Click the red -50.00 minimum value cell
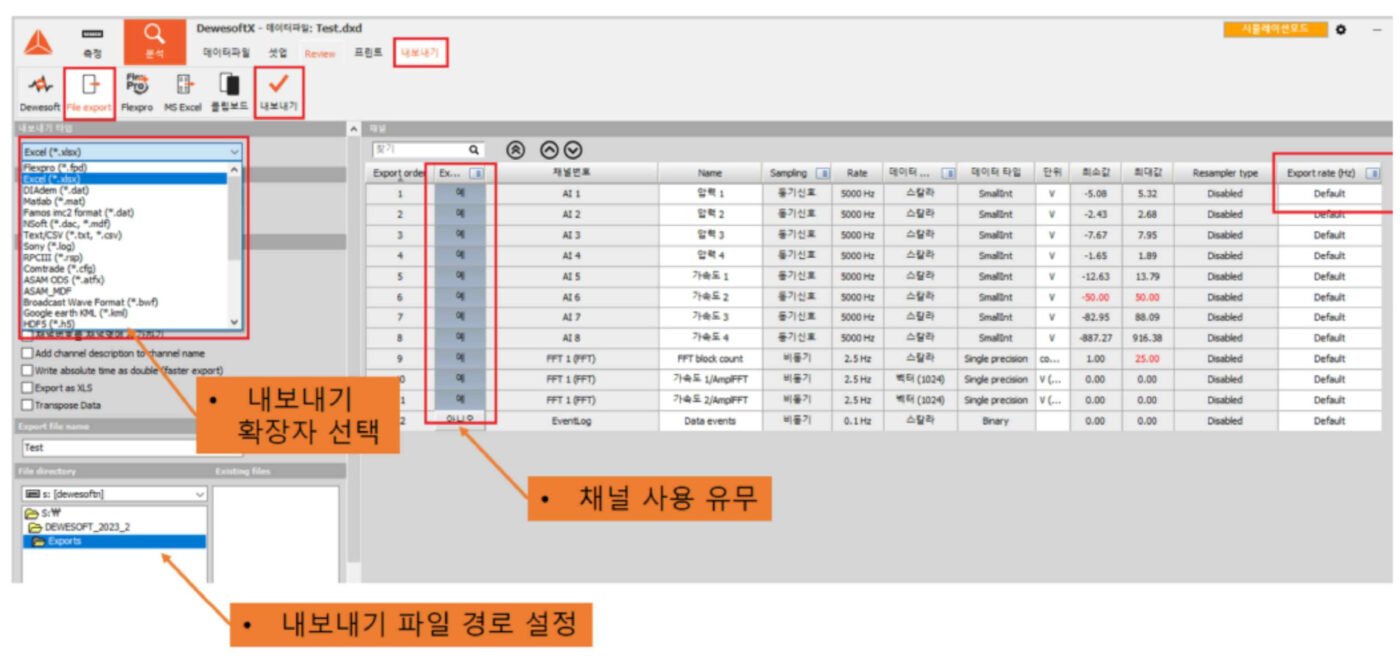This screenshot has width=1400, height=663. 1095,296
